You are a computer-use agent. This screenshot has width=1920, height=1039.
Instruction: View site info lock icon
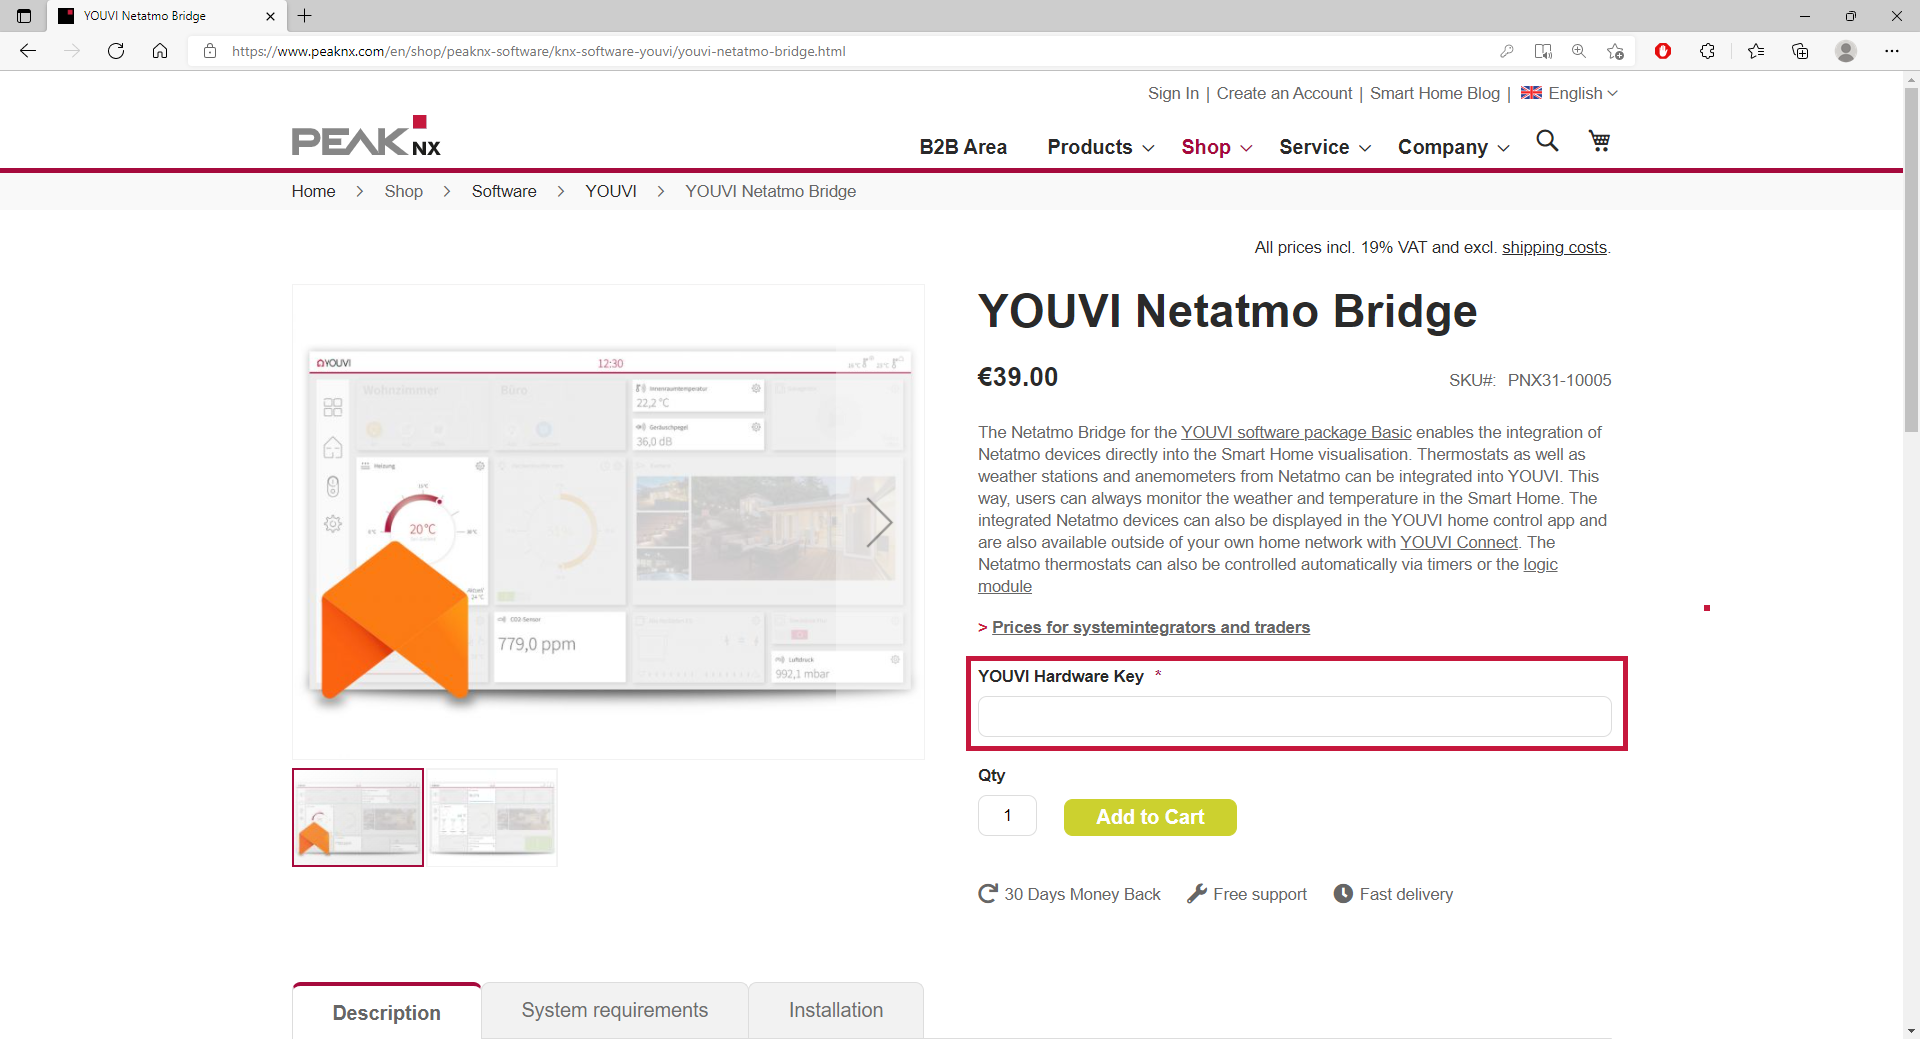click(x=210, y=51)
